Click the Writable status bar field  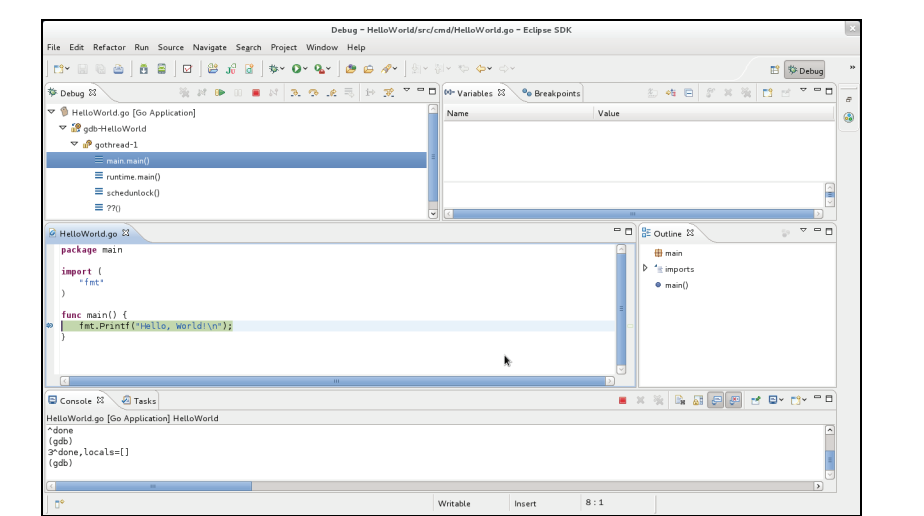click(x=454, y=504)
